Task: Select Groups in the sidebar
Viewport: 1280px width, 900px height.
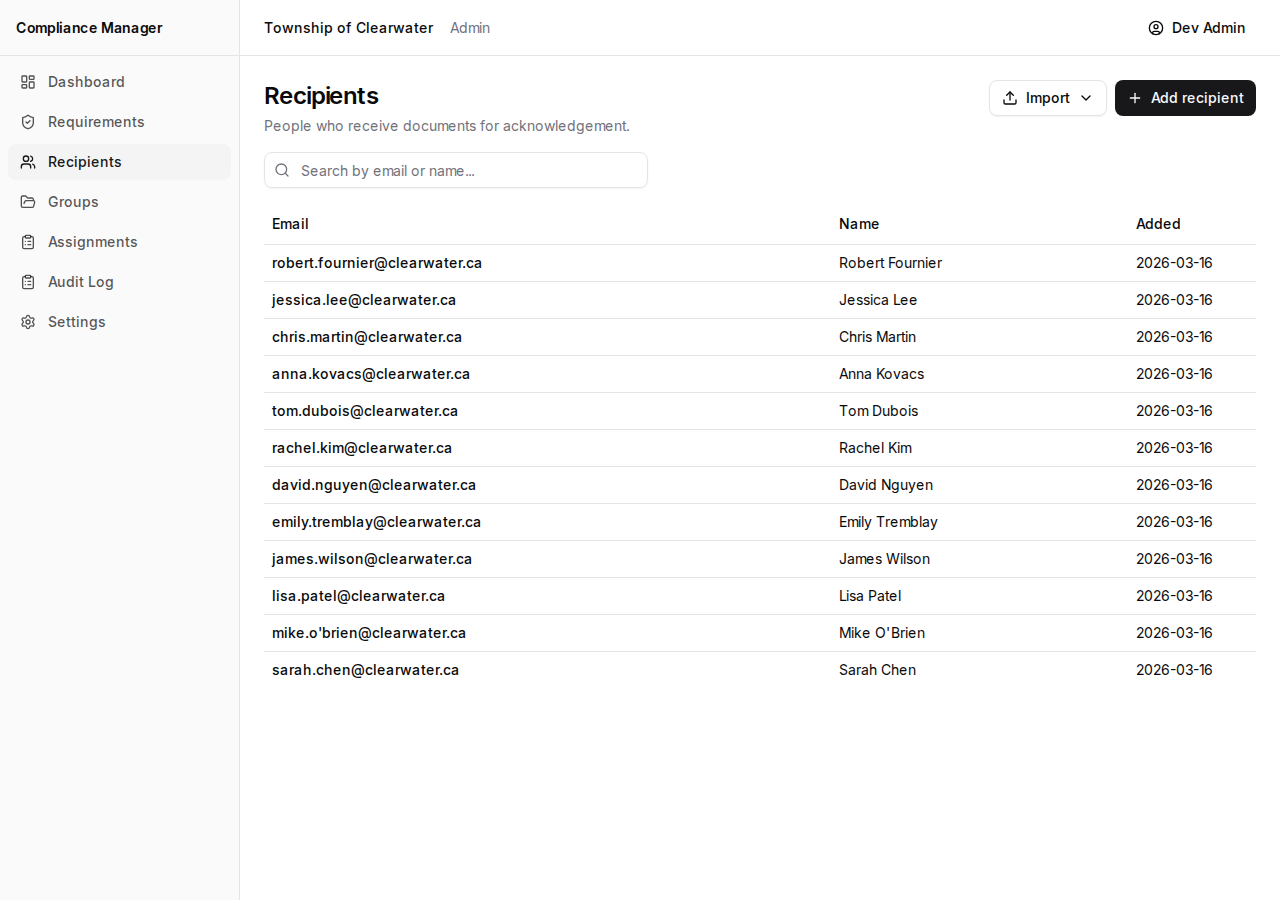Action: pos(119,202)
